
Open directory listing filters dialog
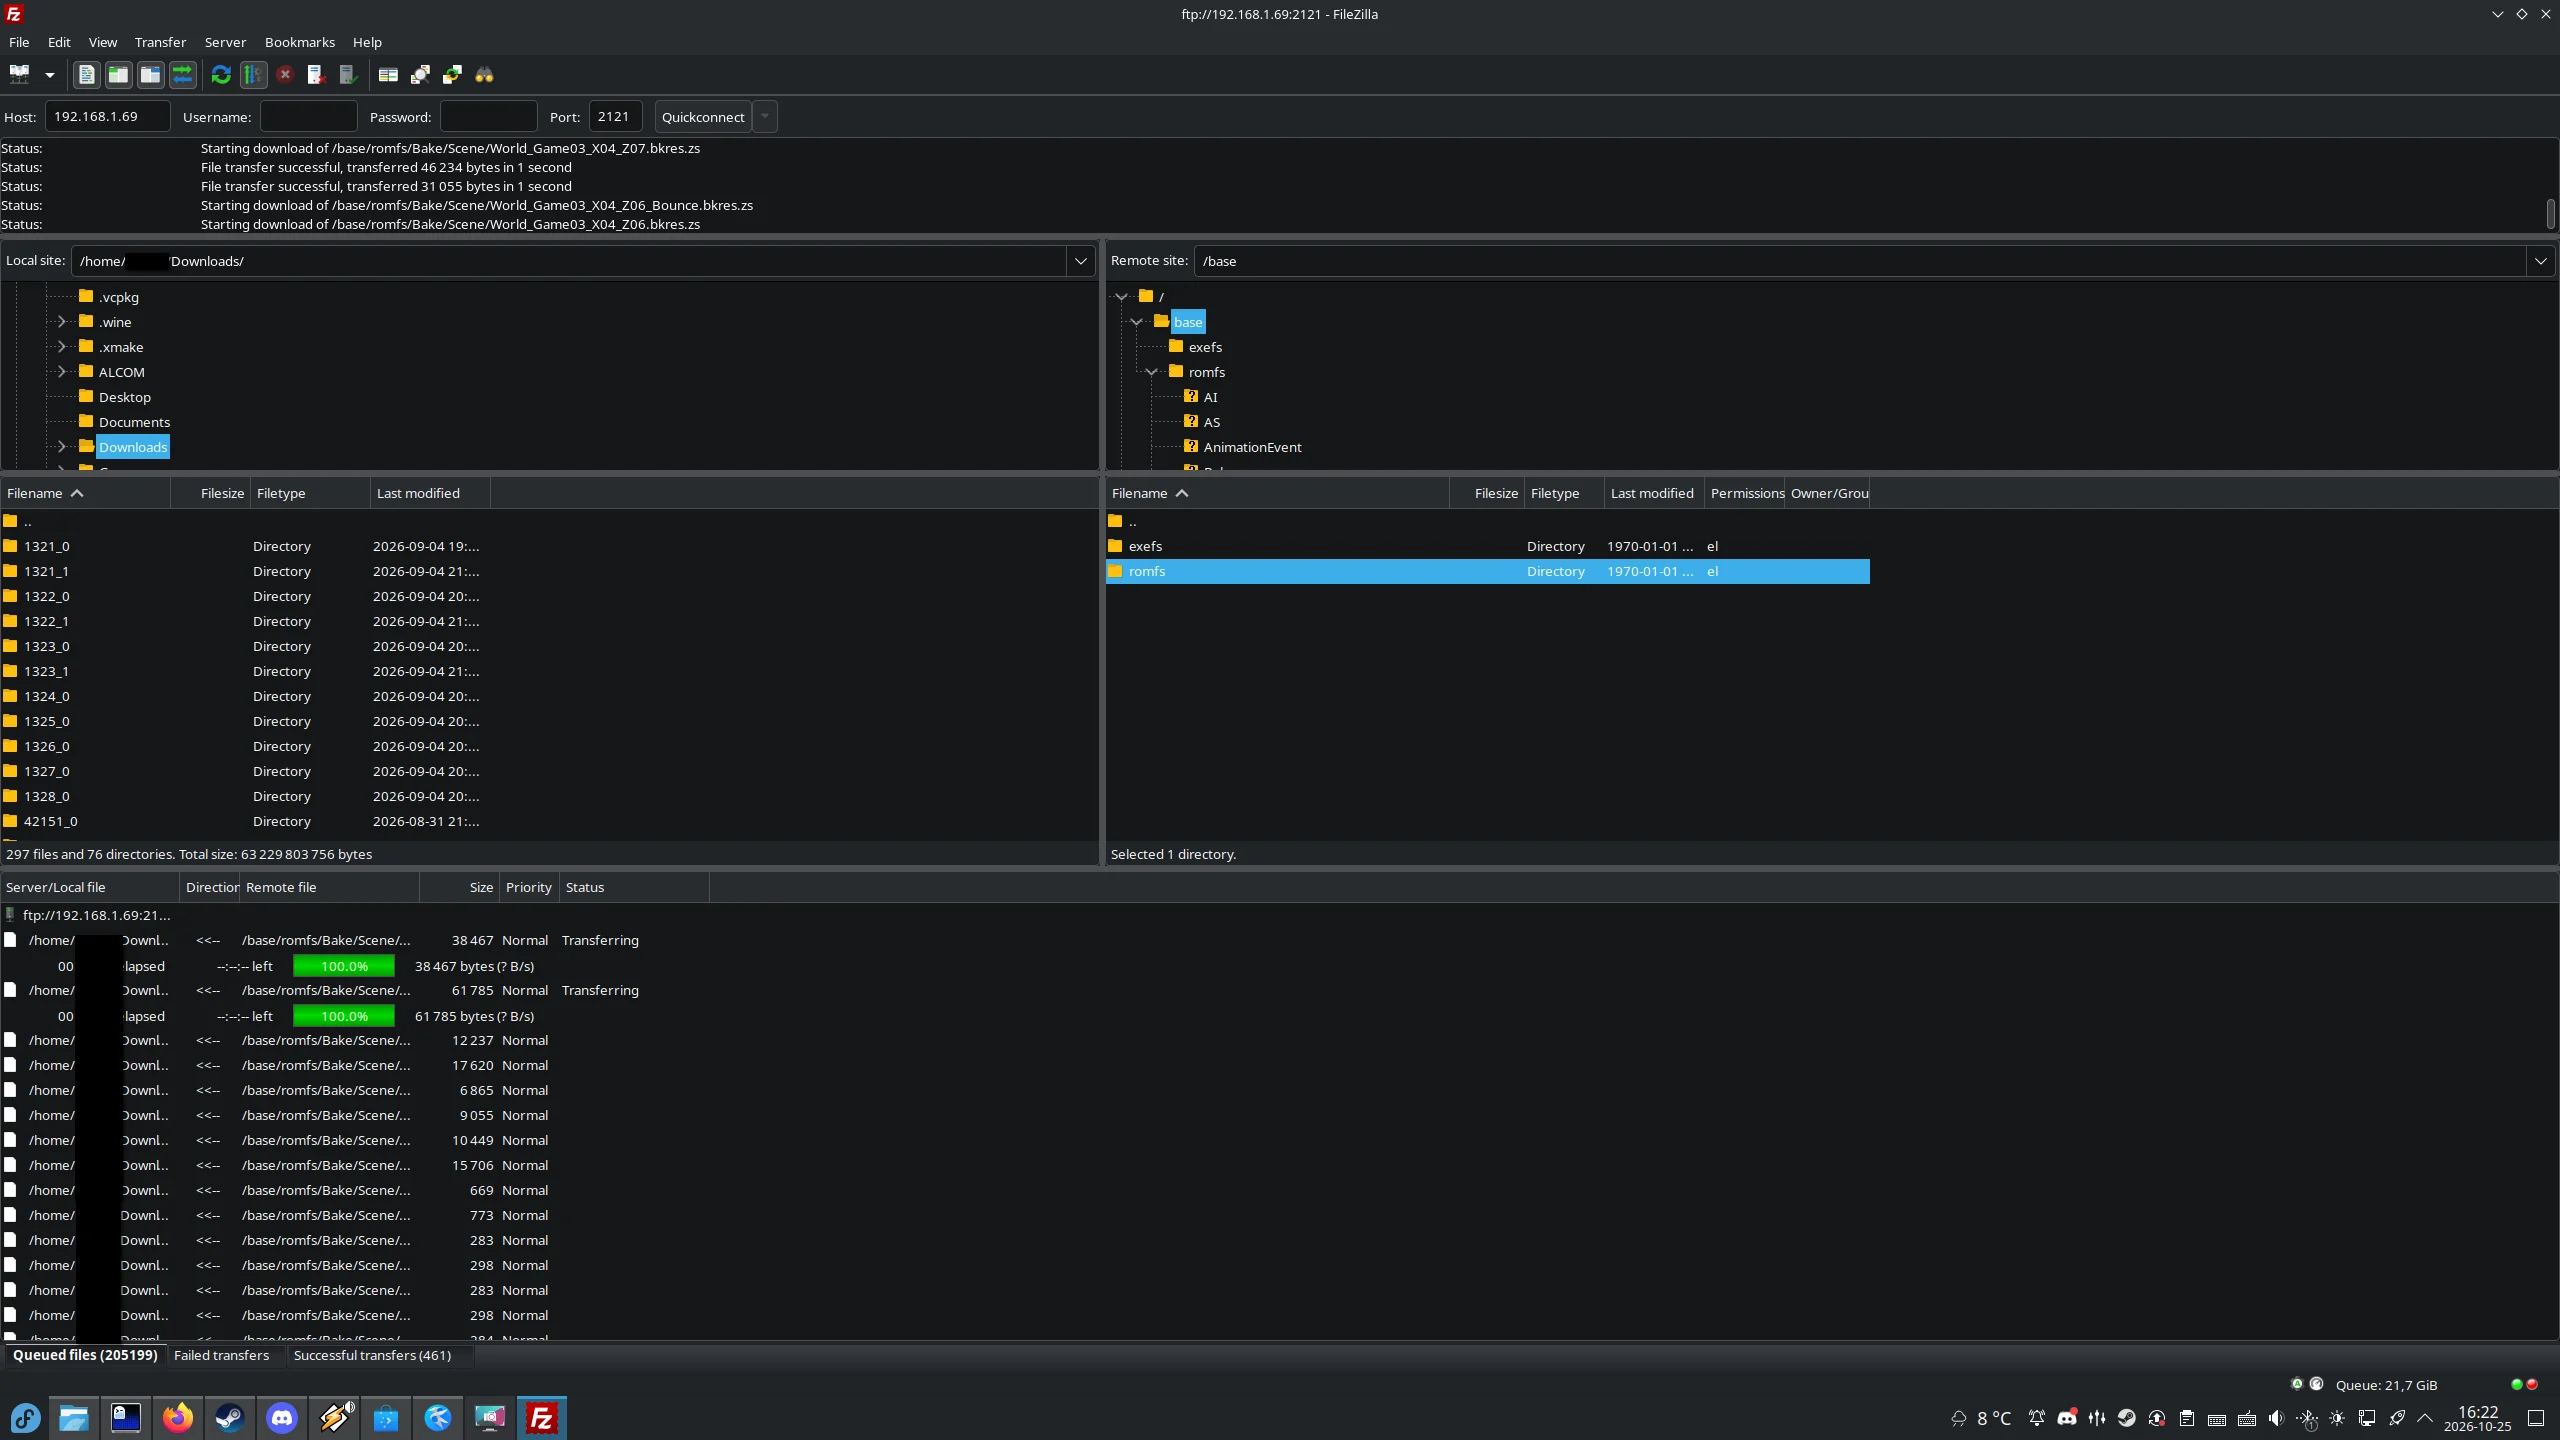pos(388,75)
